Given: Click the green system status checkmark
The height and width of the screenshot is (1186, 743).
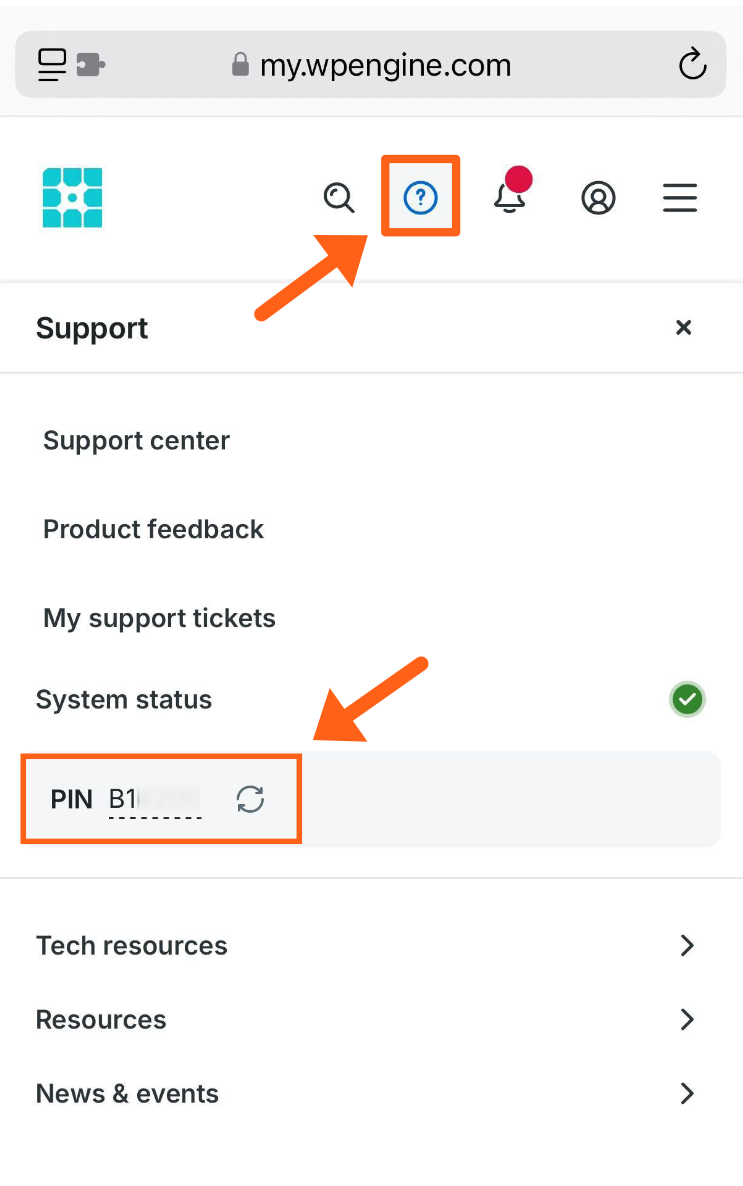Looking at the screenshot, I should point(687,700).
